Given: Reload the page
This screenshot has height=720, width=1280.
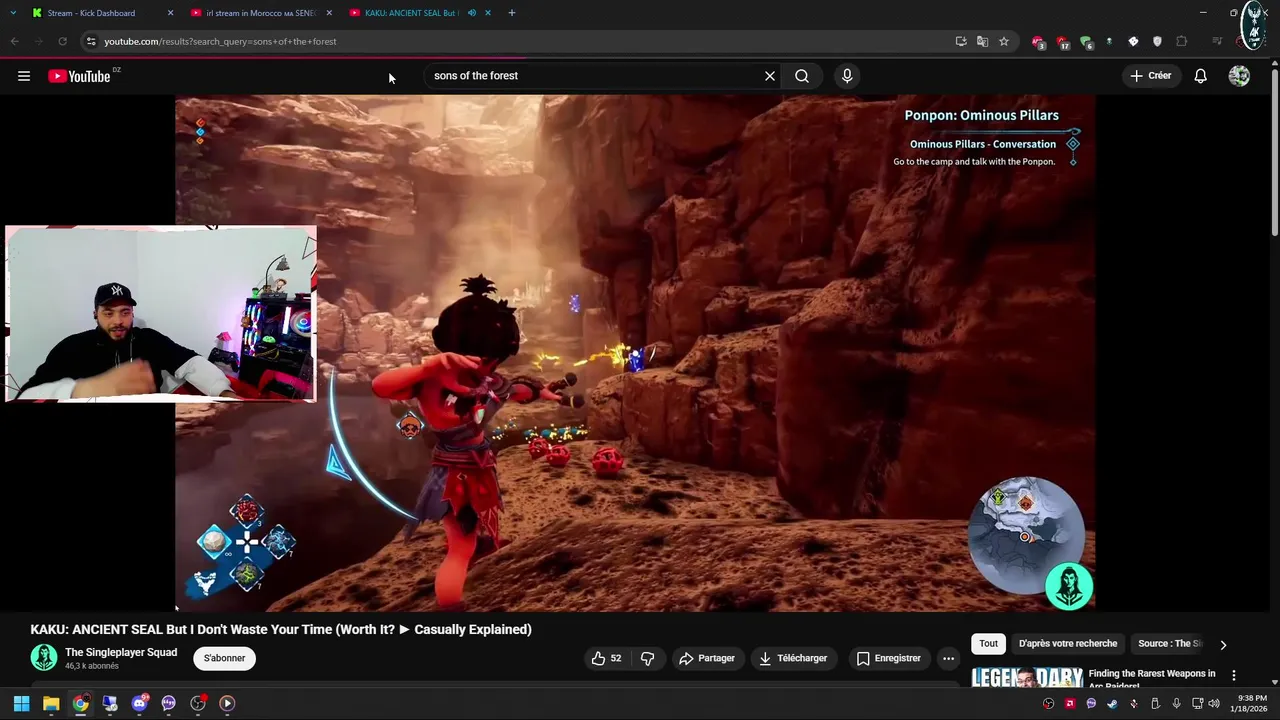Looking at the screenshot, I should [62, 41].
